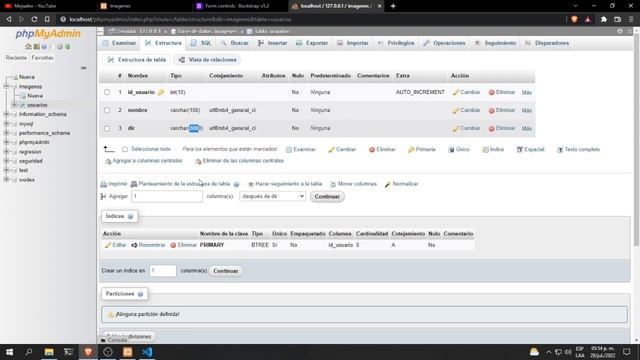
Task: Click pencil Cambiar icon for id_usuario row
Action: click(456, 92)
